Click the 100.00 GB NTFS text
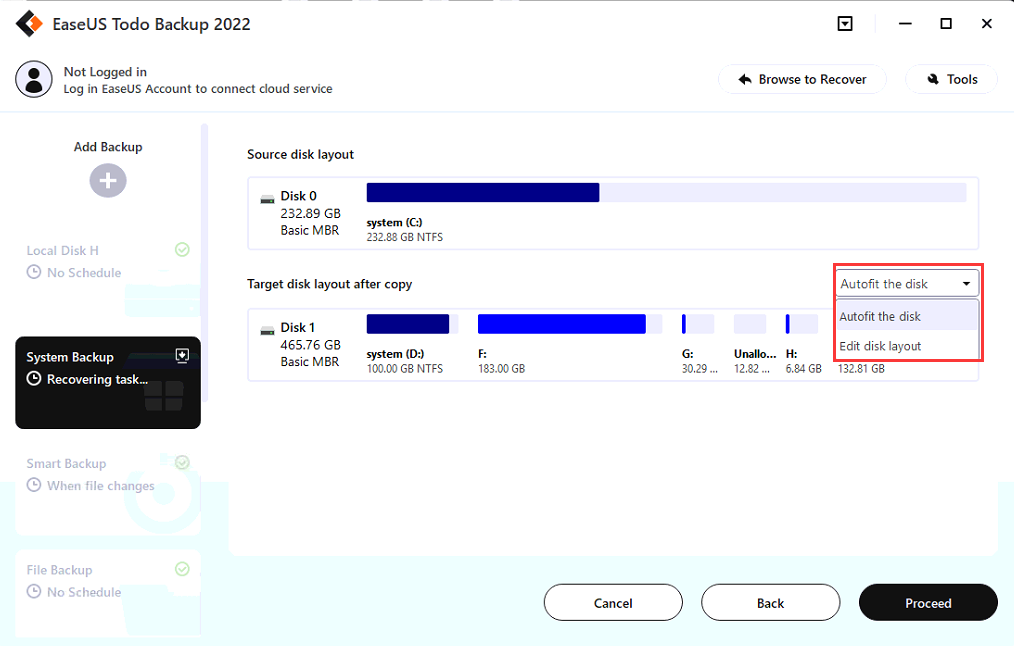Screen dimensions: 1014x646 (x=405, y=369)
